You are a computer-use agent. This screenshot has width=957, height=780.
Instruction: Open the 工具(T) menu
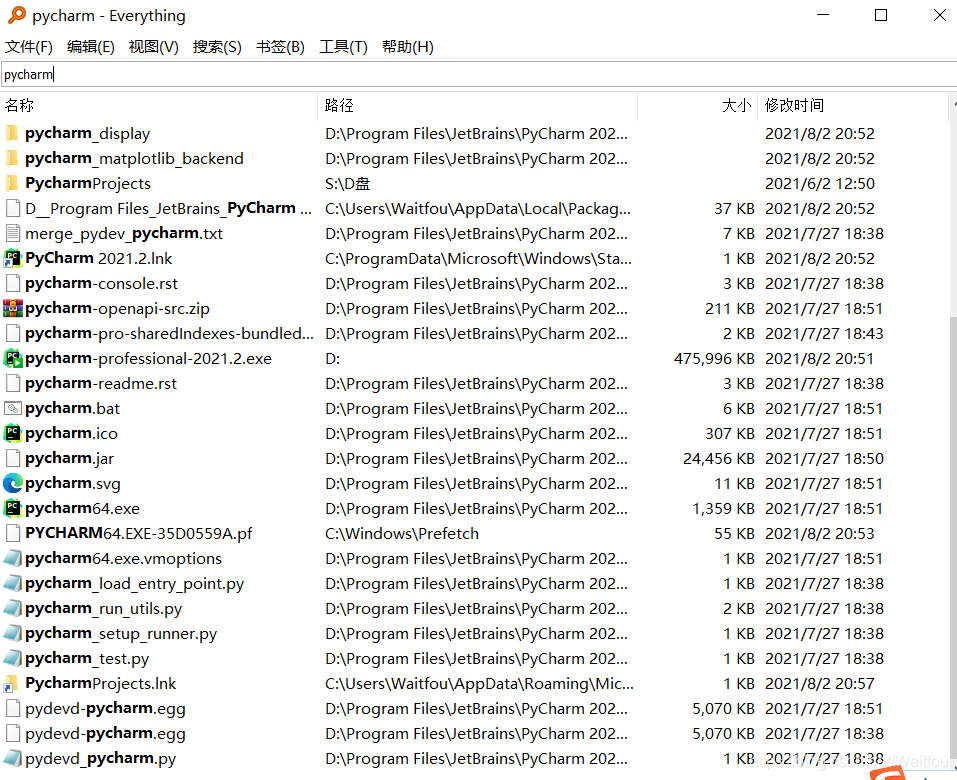[343, 46]
